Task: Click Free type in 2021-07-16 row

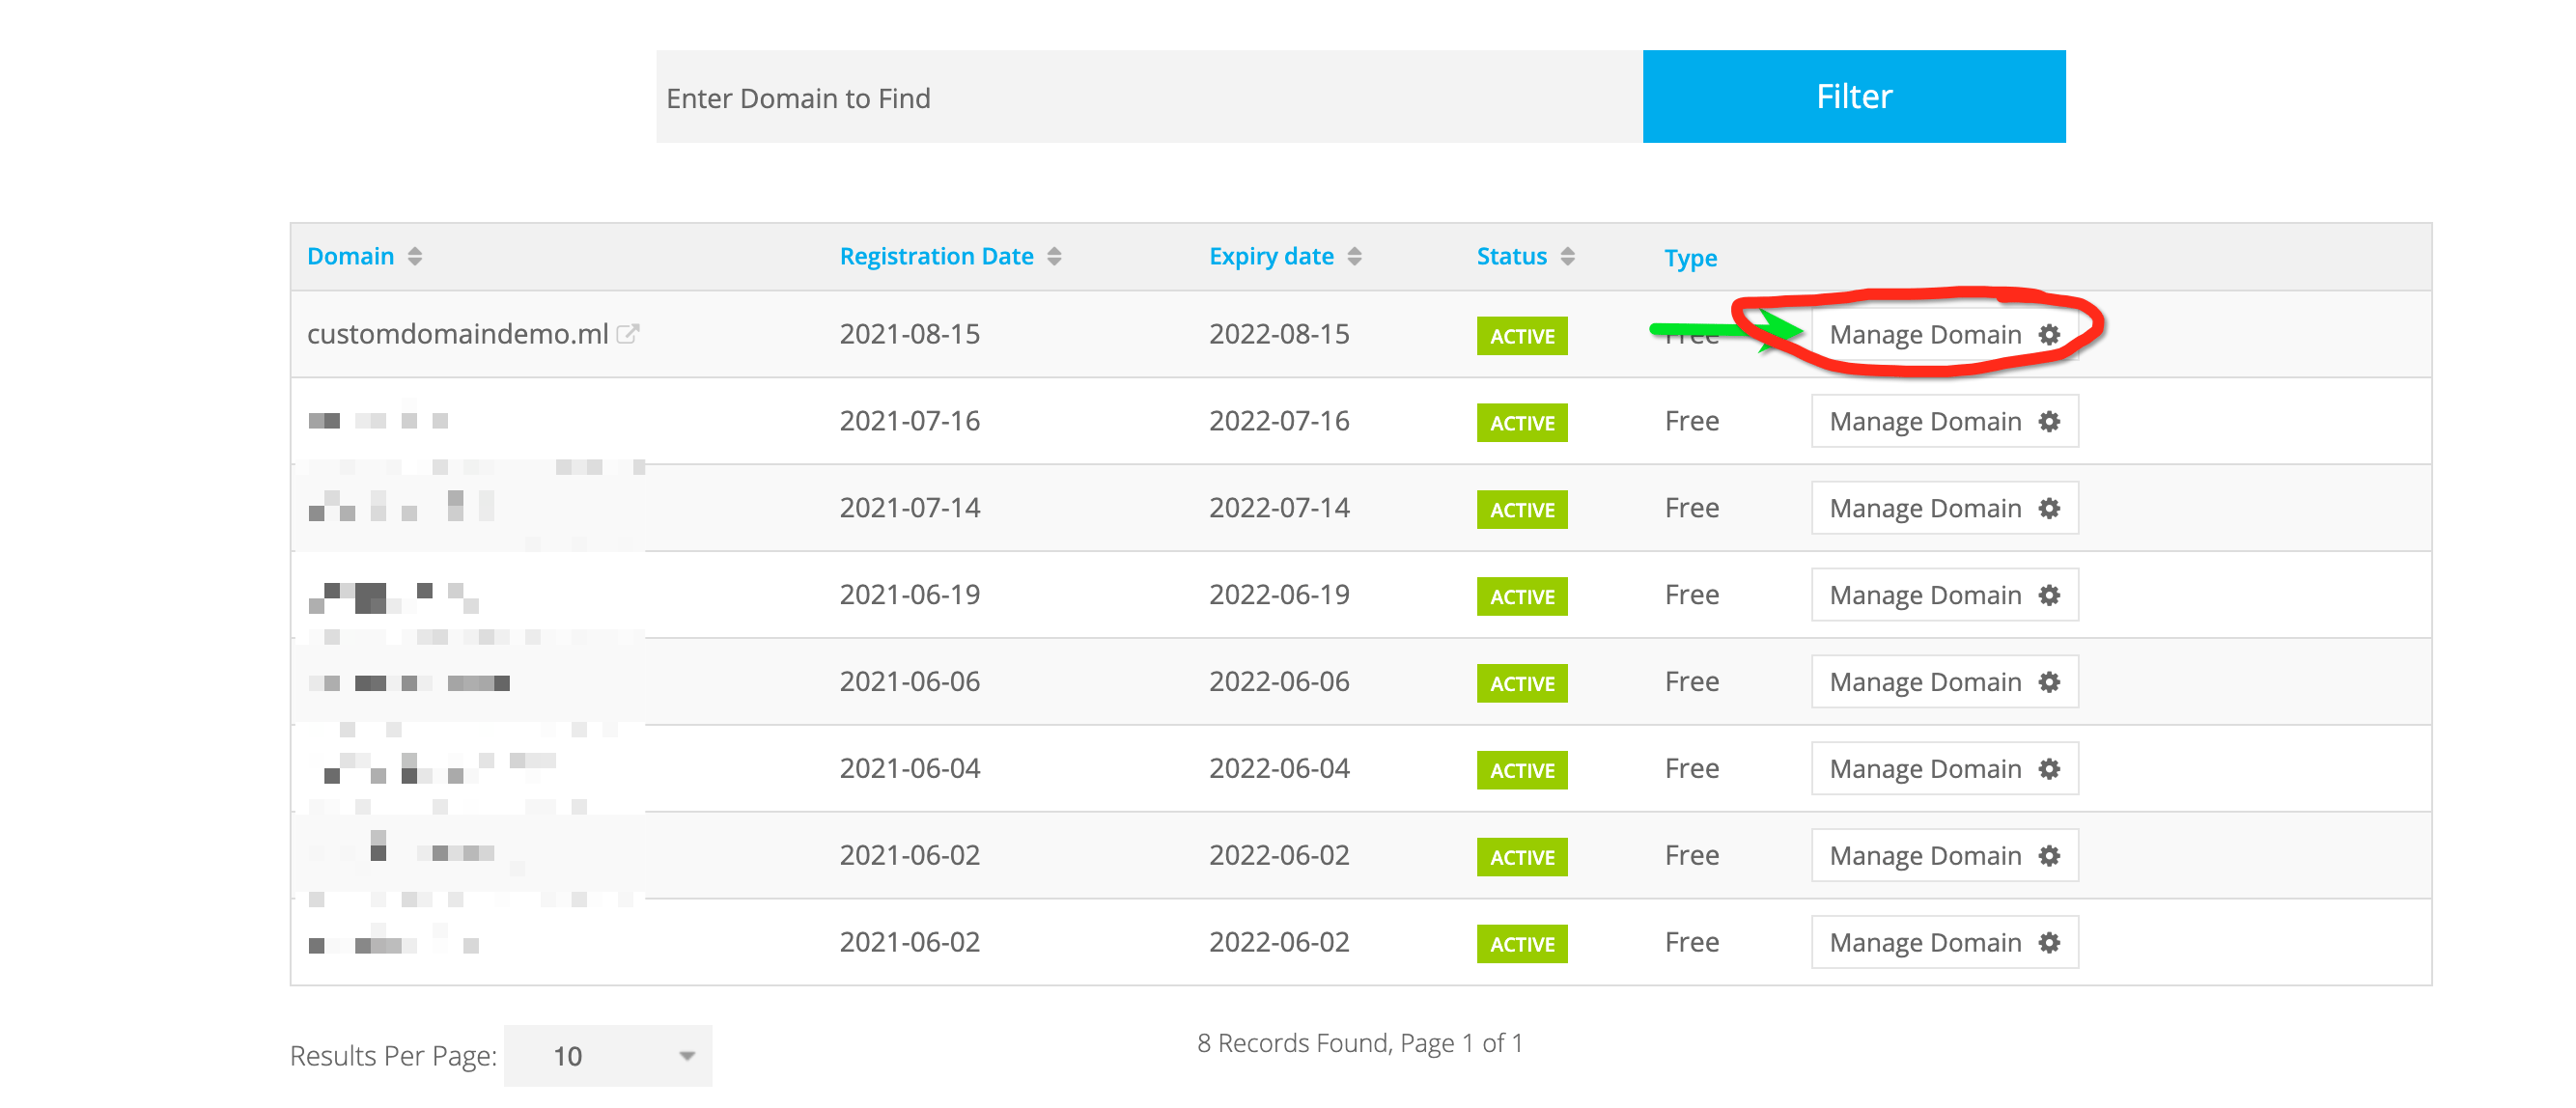Action: pos(1691,421)
